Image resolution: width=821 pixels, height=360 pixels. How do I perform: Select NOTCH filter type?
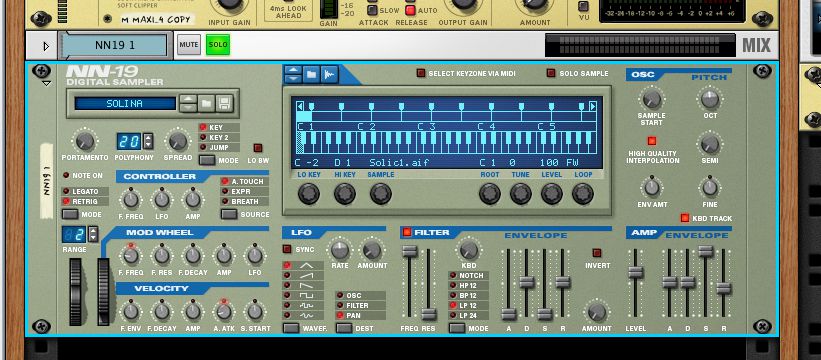pyautogui.click(x=468, y=276)
